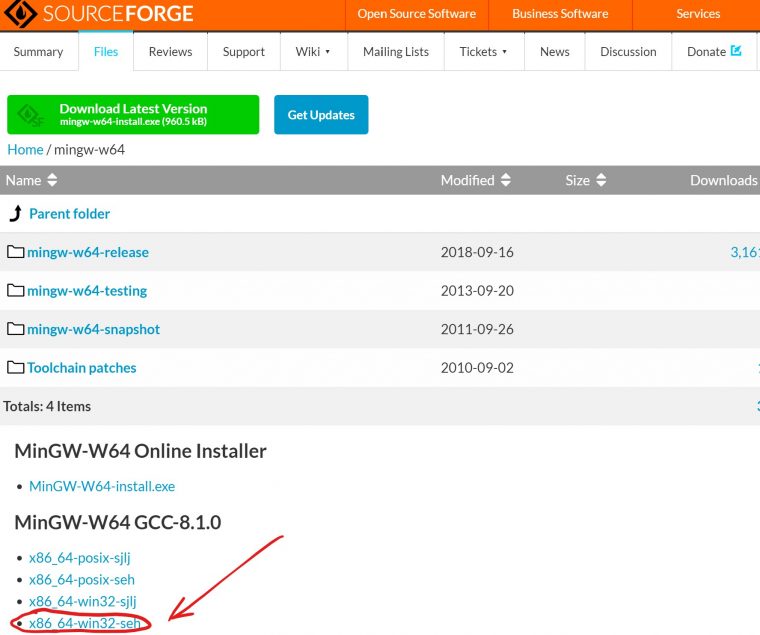The width and height of the screenshot is (760, 635).
Task: Go to the Home breadcrumb link
Action: [x=25, y=149]
